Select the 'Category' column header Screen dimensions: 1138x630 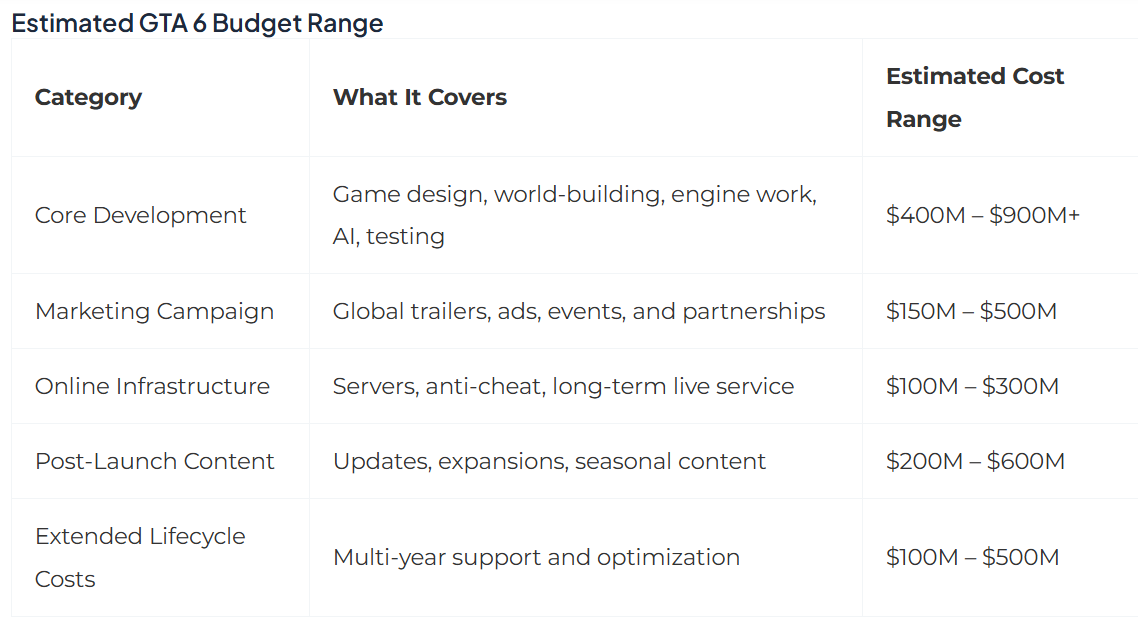[89, 97]
